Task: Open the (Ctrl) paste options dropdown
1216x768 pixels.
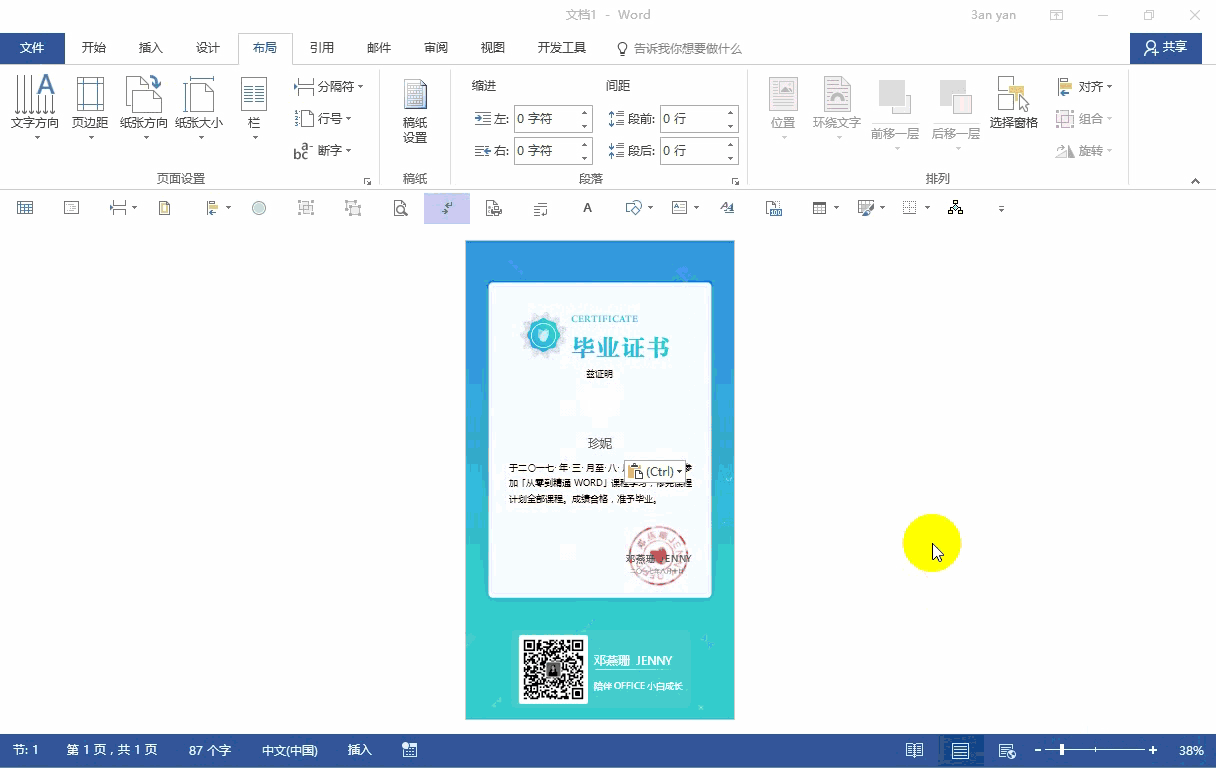Action: pyautogui.click(x=656, y=472)
